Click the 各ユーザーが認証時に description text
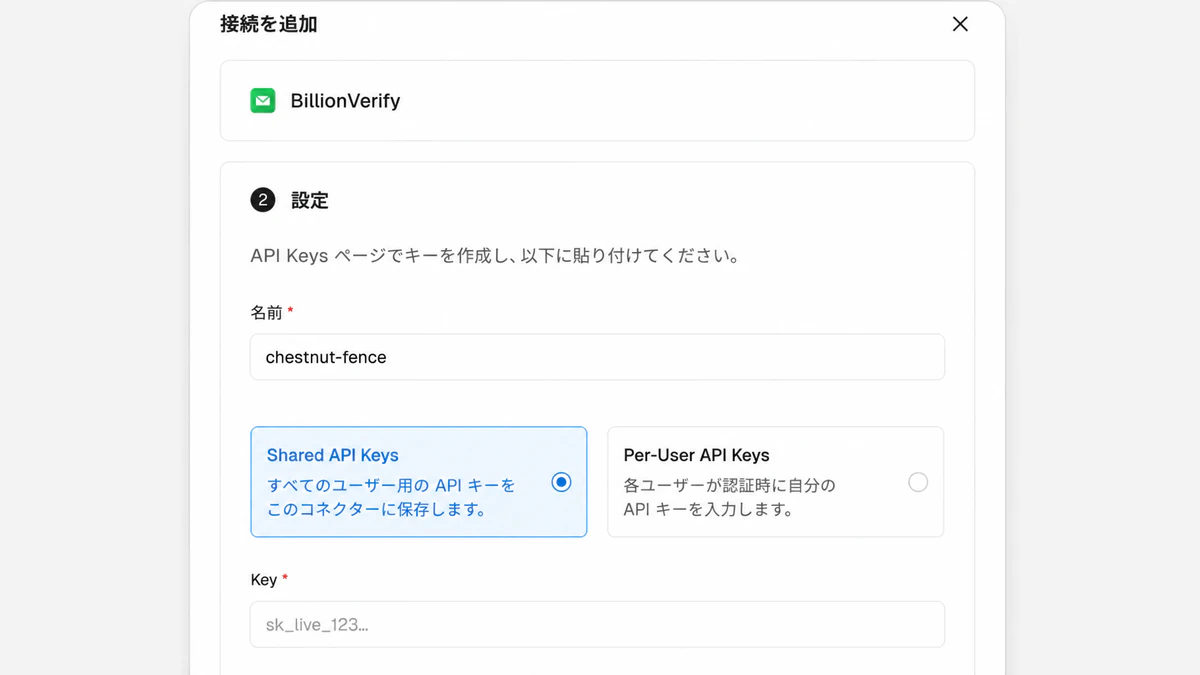Viewport: 1200px width, 675px height. [729, 497]
